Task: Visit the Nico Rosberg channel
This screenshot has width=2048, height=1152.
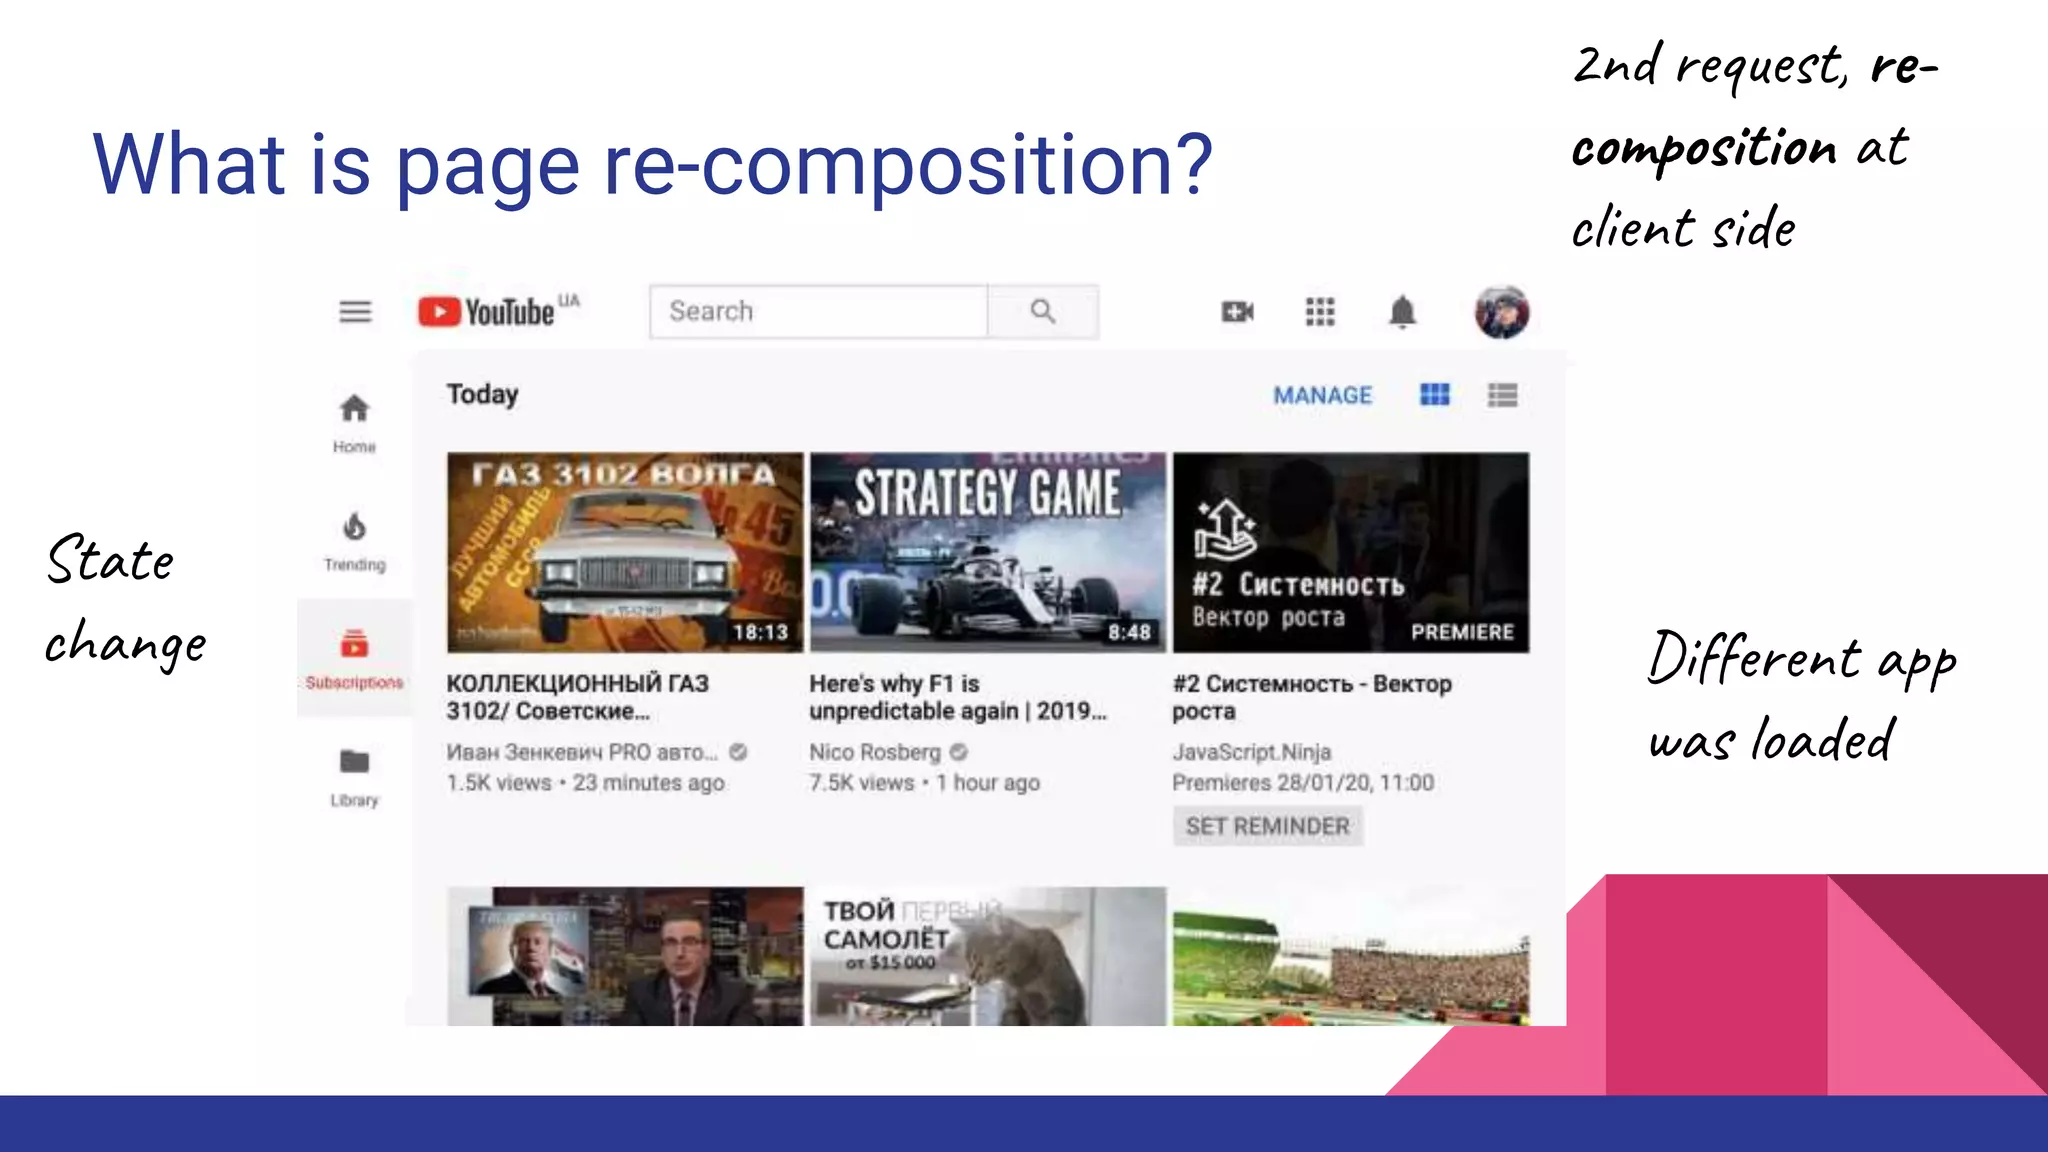Action: click(875, 752)
